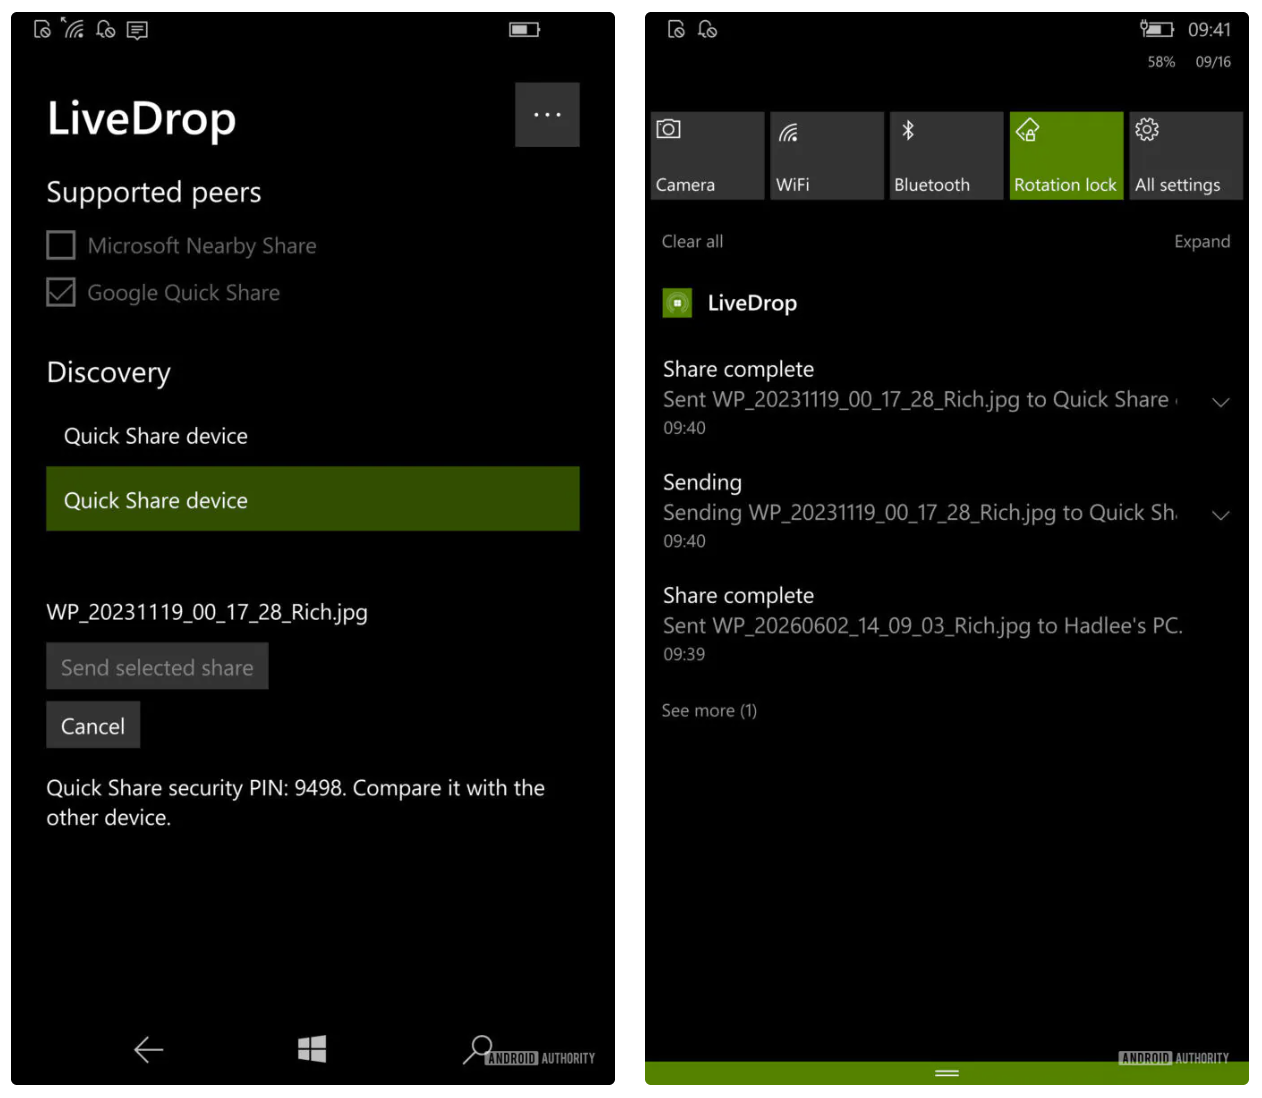Click the Sending WP_20231119 notification text

pos(919,512)
